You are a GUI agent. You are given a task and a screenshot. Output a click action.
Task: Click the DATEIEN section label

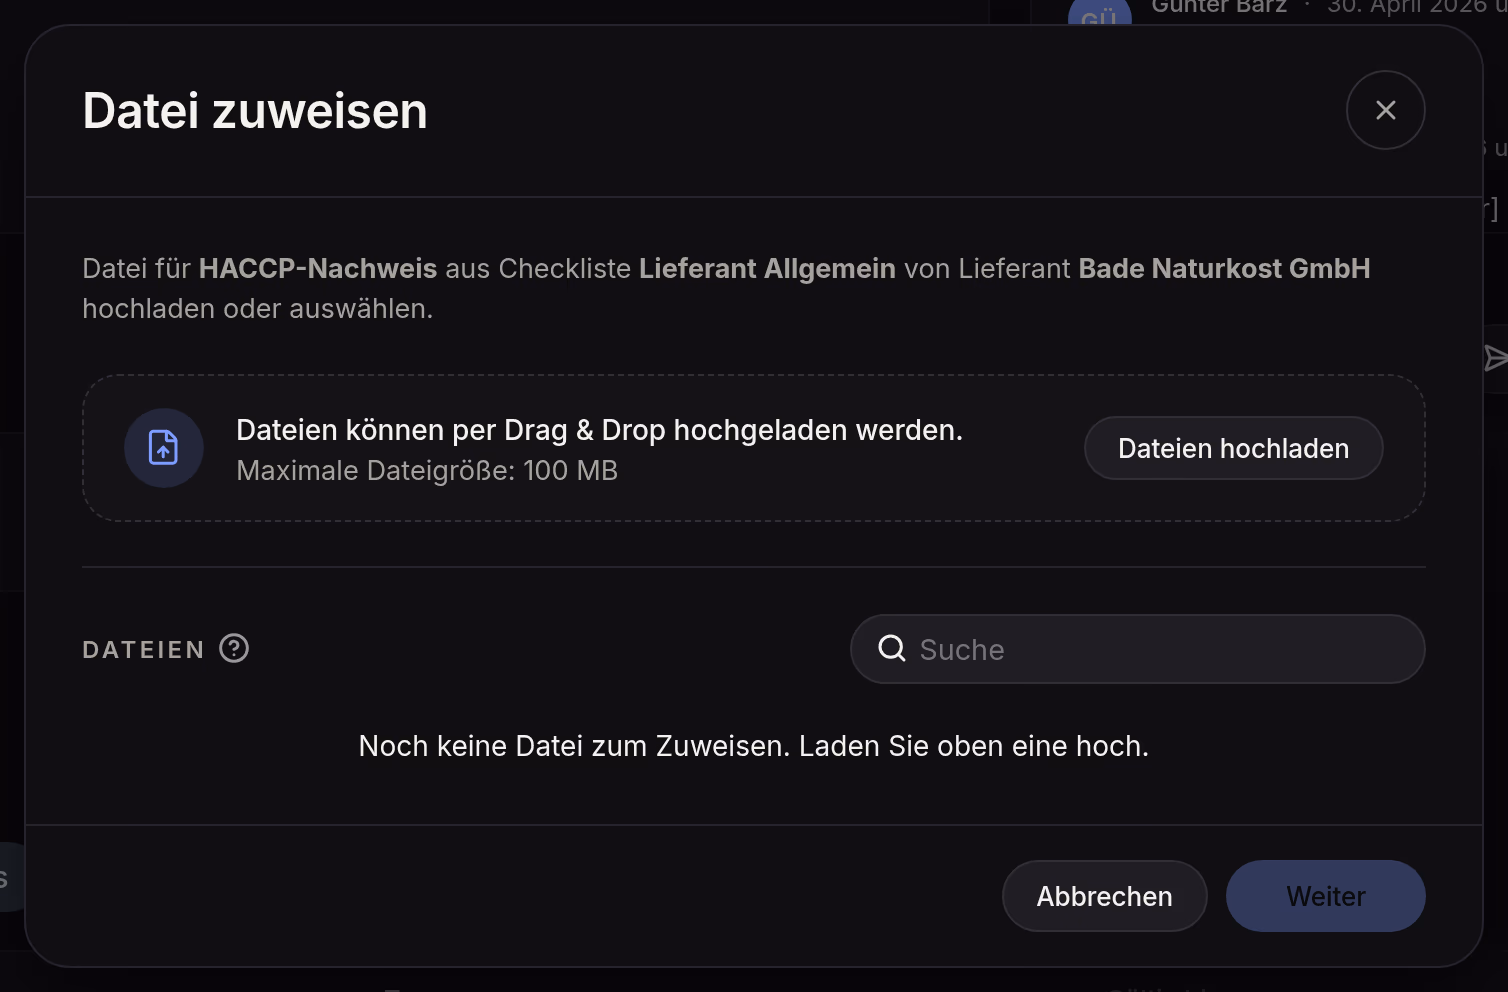143,650
